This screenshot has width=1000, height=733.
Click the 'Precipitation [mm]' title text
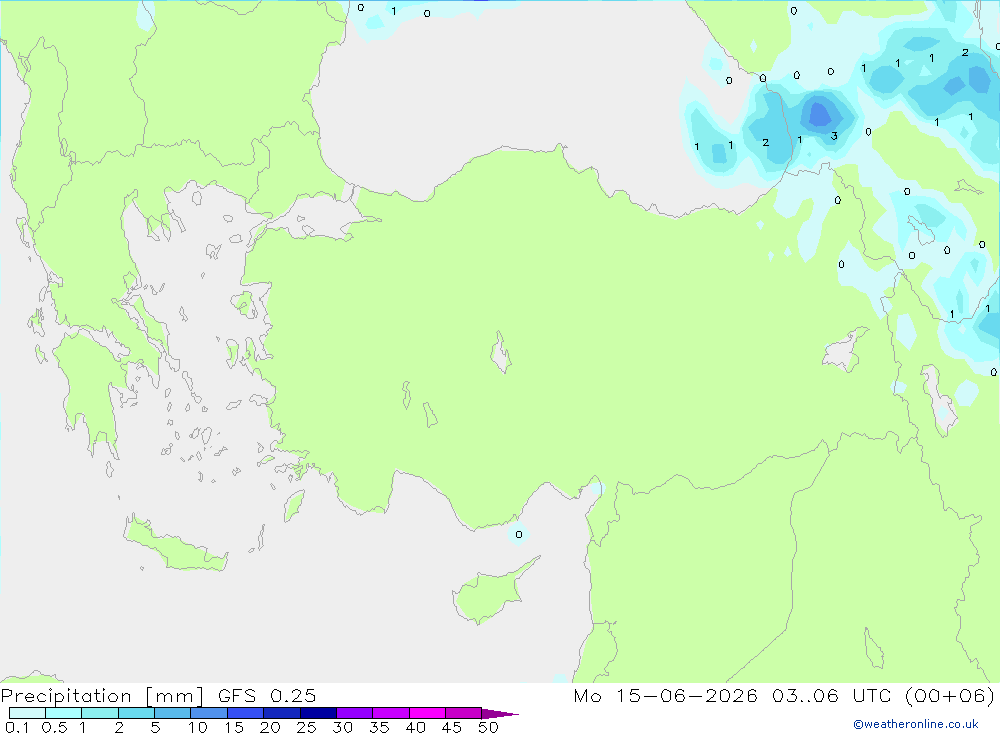[x=102, y=696]
